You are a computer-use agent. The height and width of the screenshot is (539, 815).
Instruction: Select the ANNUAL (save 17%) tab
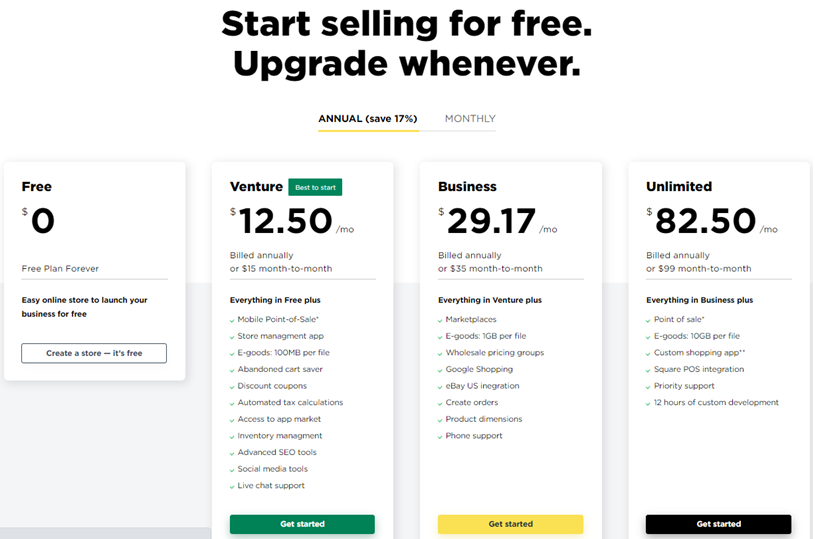click(367, 119)
